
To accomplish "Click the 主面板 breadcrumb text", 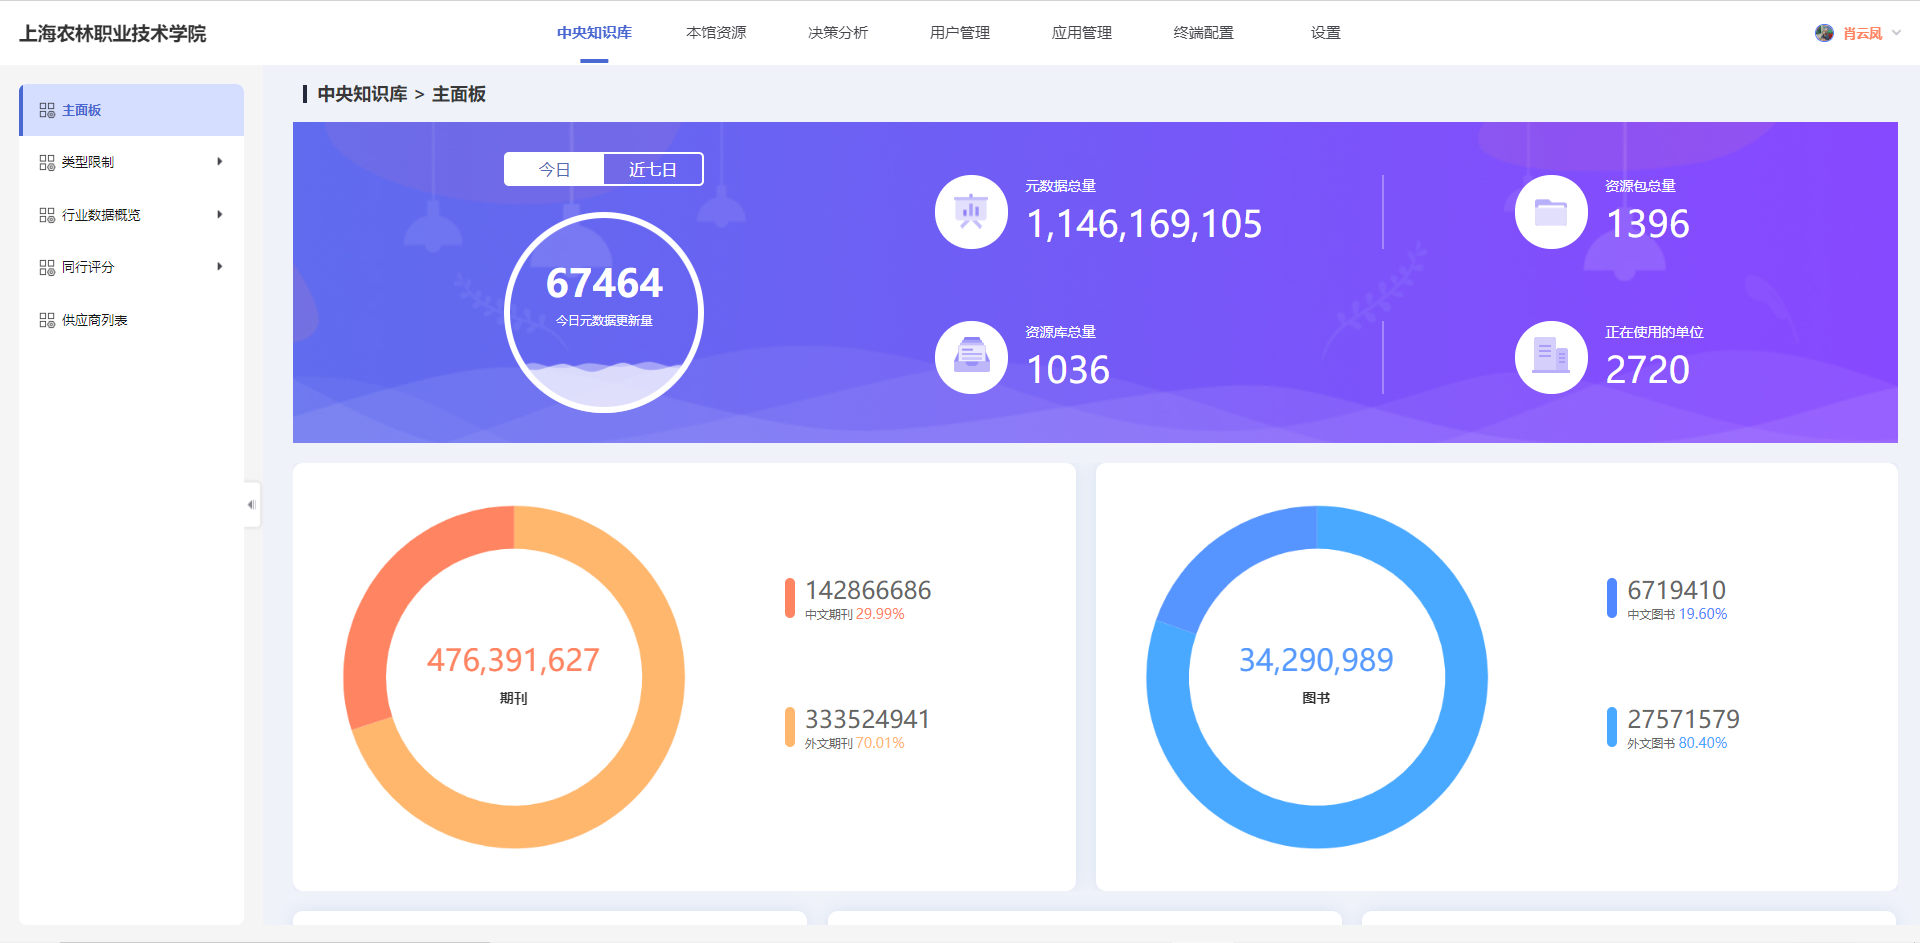I will coord(459,94).
